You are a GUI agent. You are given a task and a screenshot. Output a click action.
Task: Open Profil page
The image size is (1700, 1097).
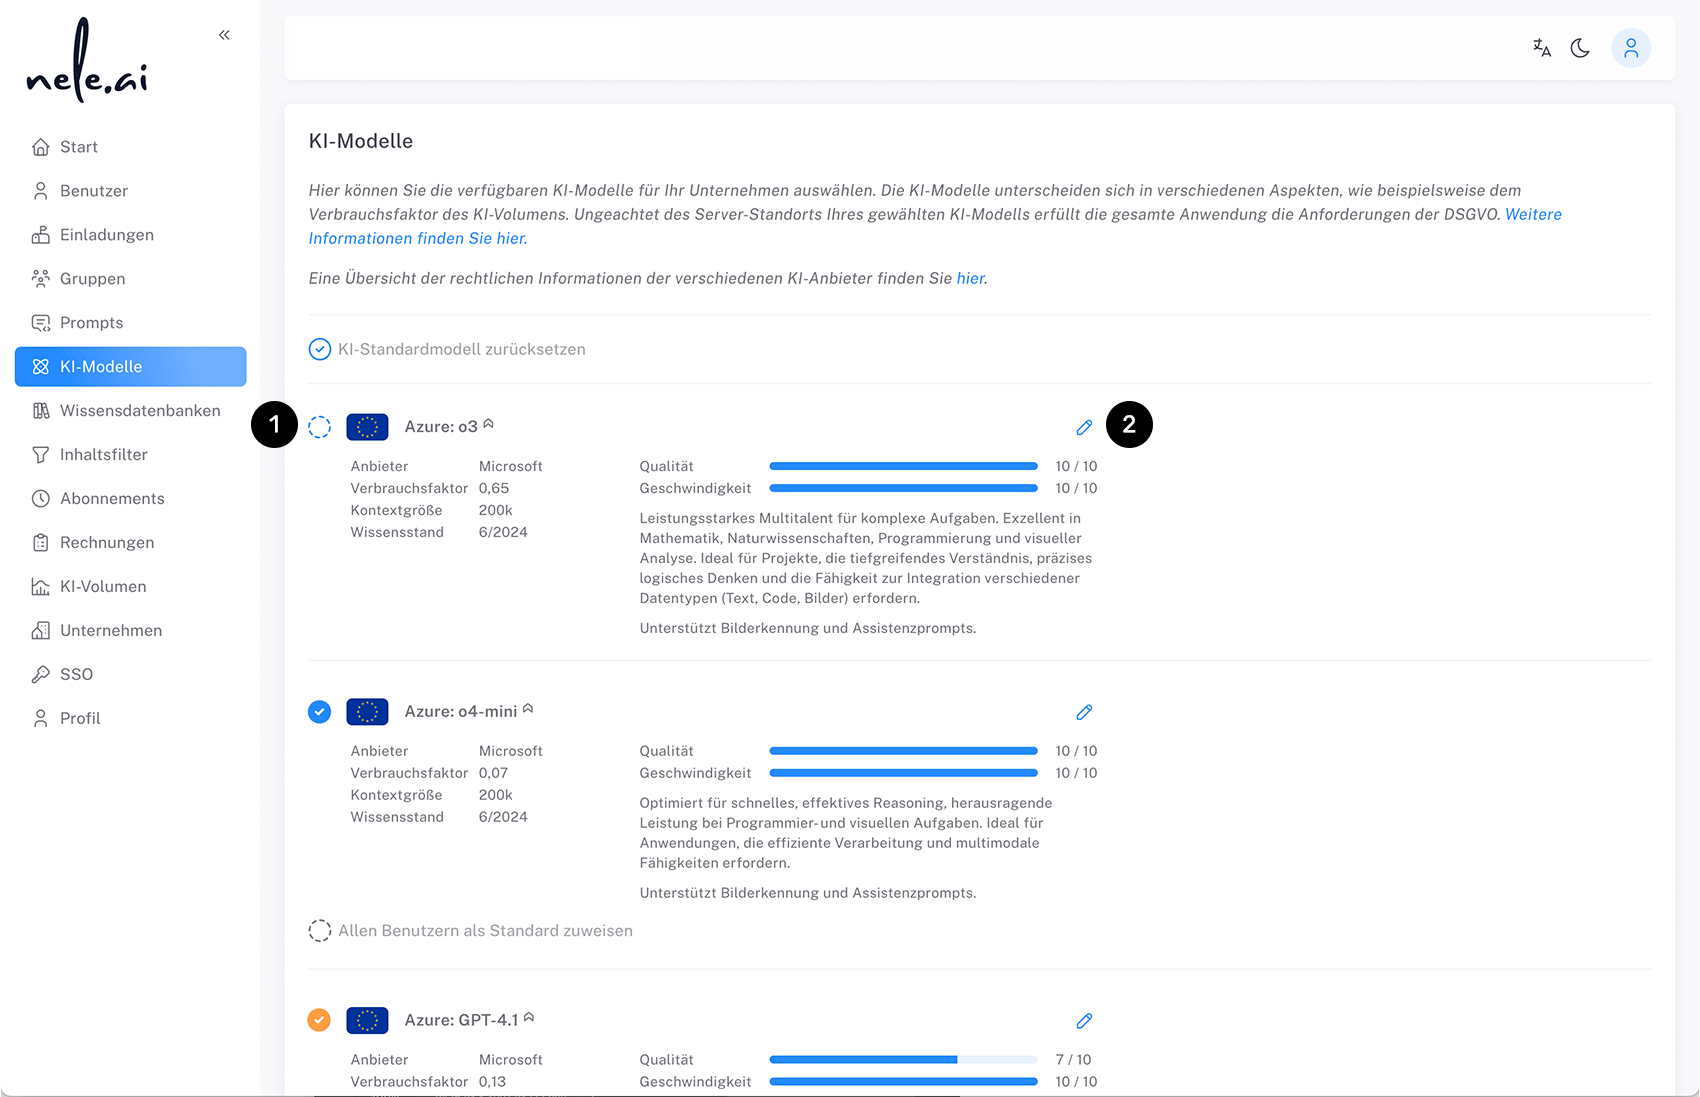130,719
